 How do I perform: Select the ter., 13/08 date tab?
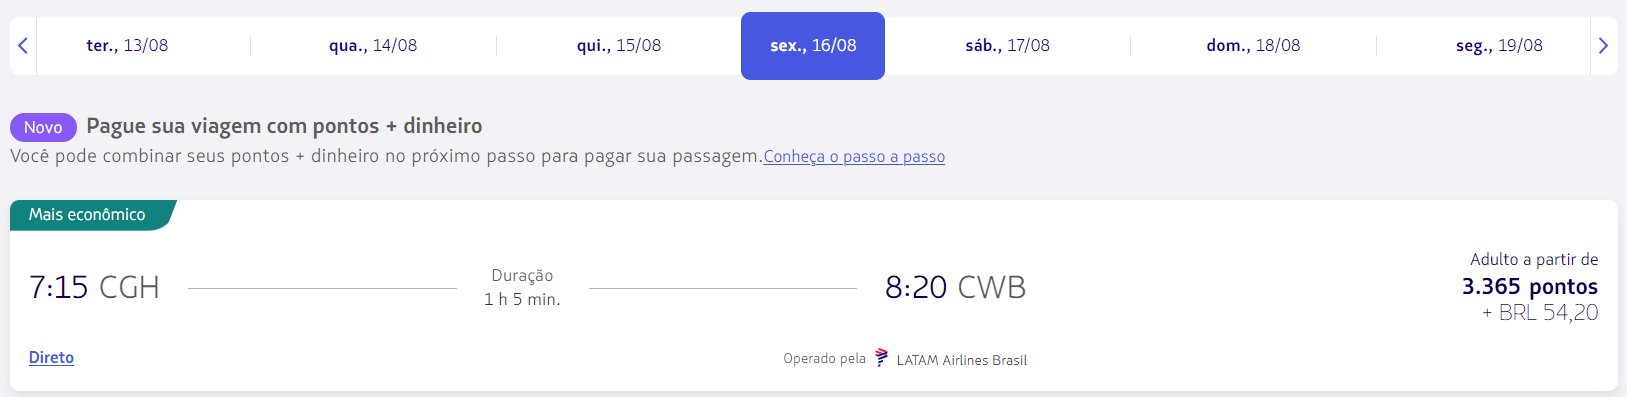tap(127, 45)
